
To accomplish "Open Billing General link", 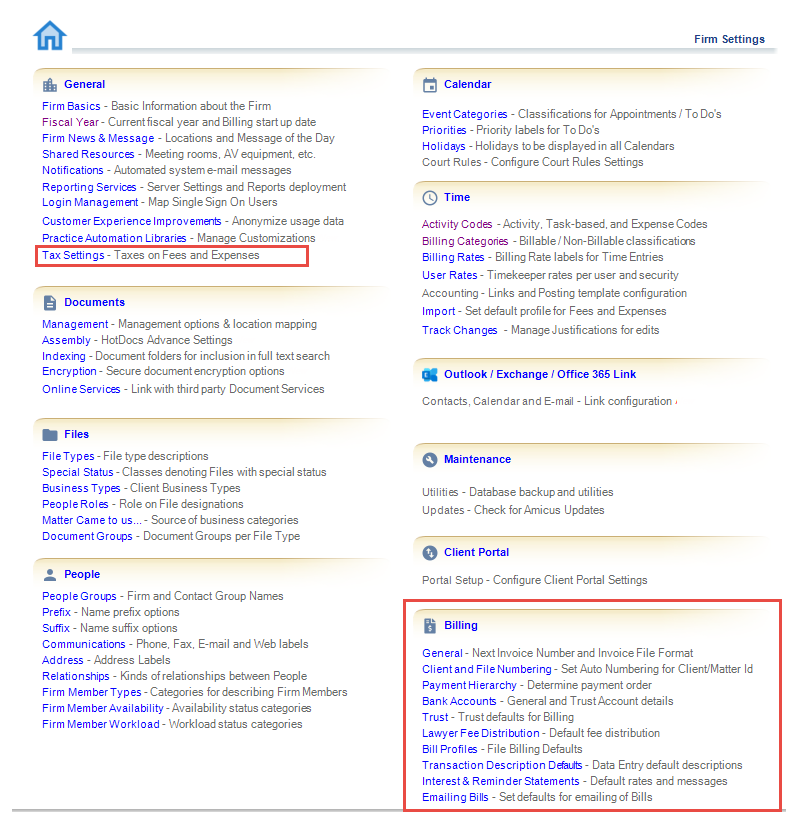I will pos(442,654).
